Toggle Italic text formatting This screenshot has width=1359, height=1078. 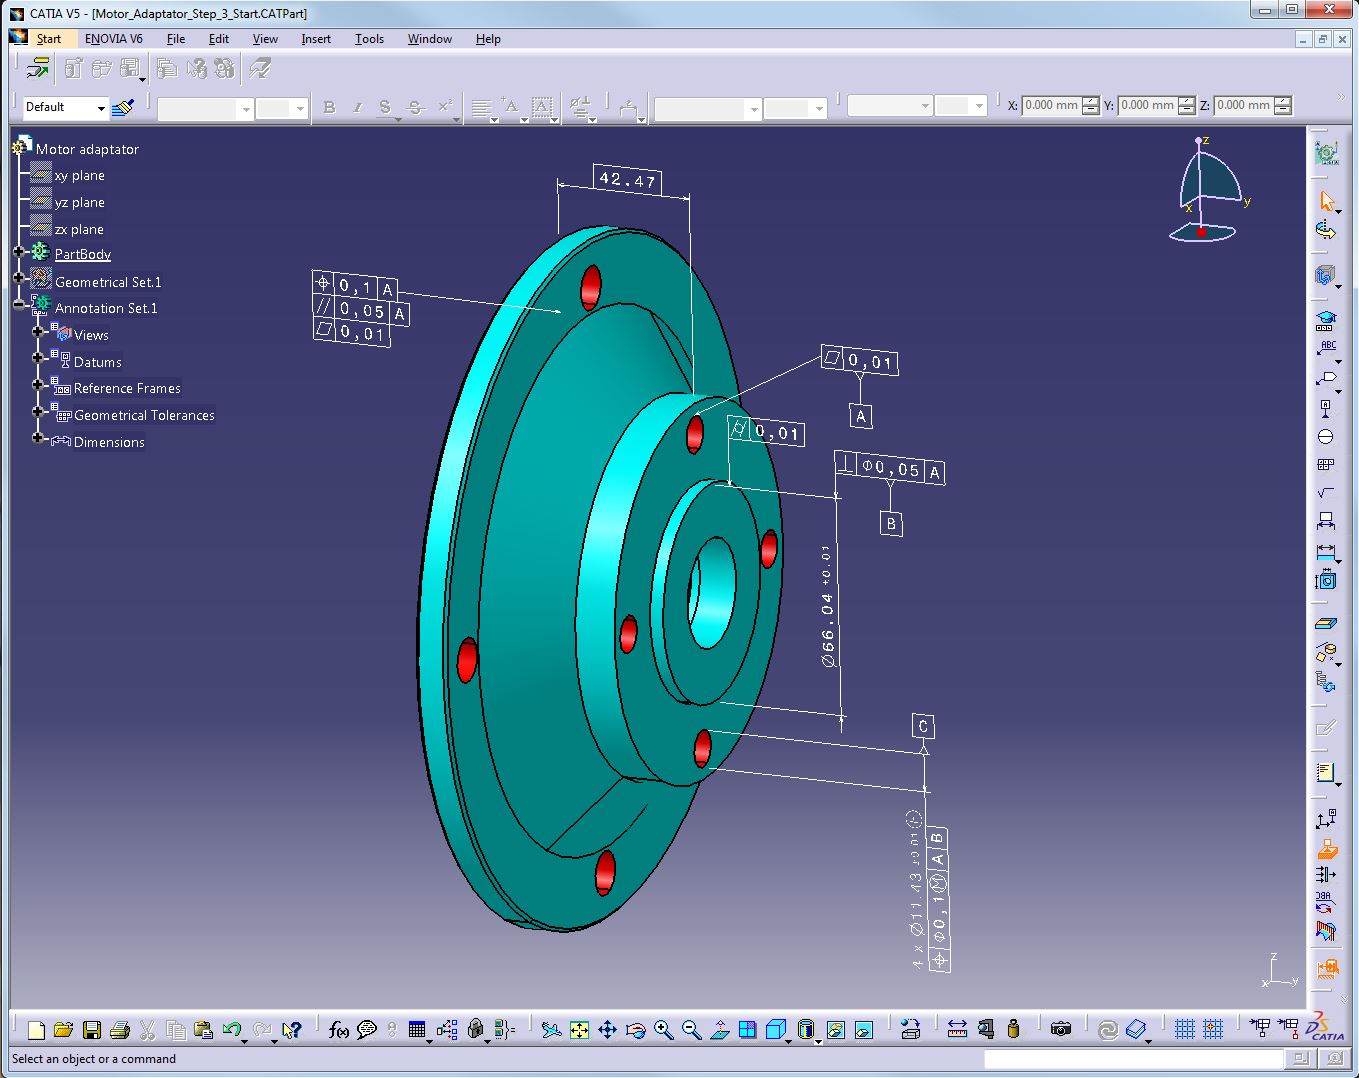click(x=357, y=107)
